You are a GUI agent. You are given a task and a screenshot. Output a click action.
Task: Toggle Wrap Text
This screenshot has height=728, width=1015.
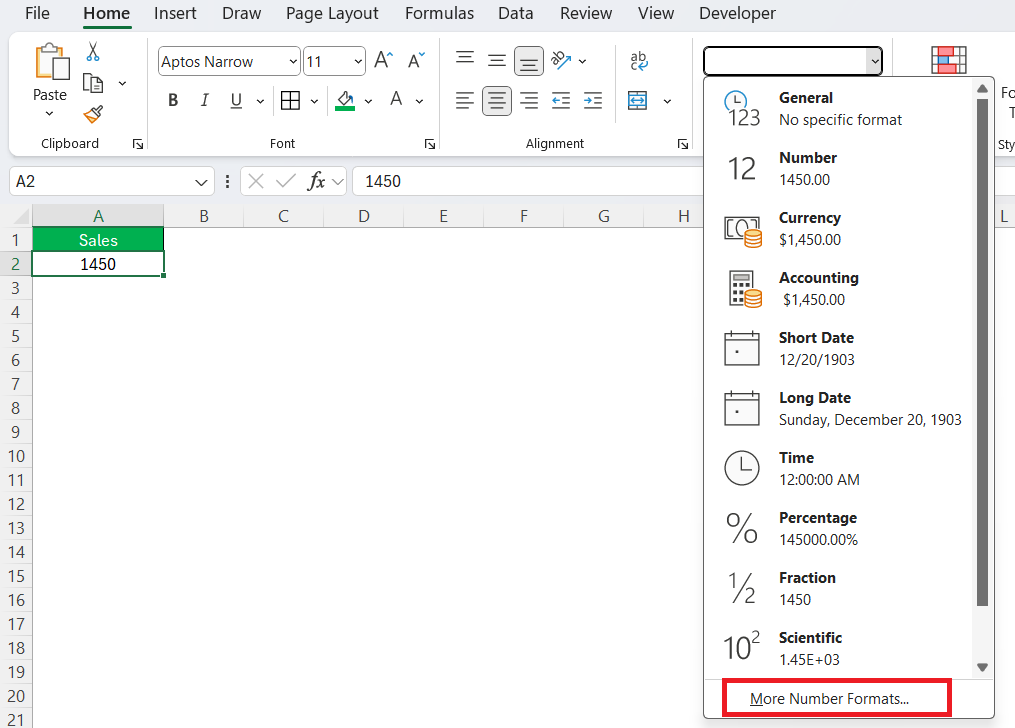638,61
